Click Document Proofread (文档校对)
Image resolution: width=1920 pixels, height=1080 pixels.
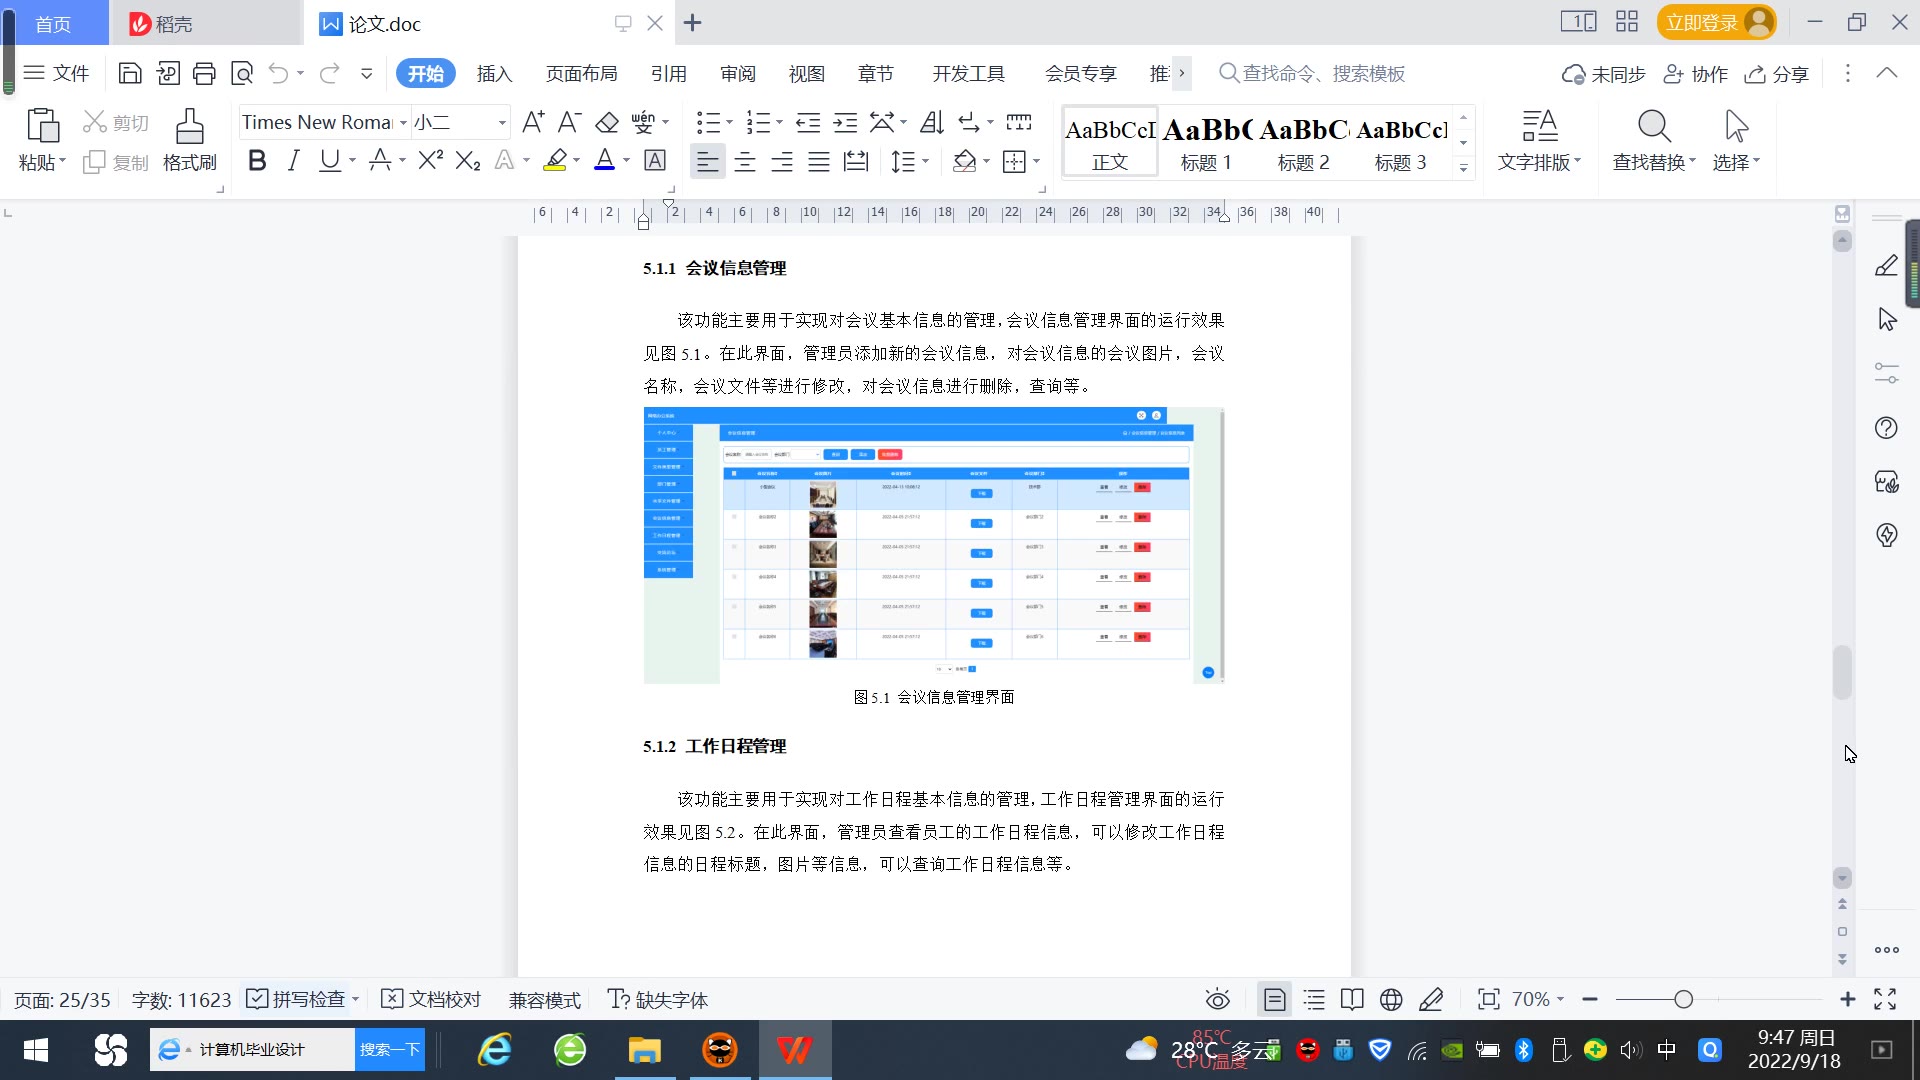(x=432, y=999)
